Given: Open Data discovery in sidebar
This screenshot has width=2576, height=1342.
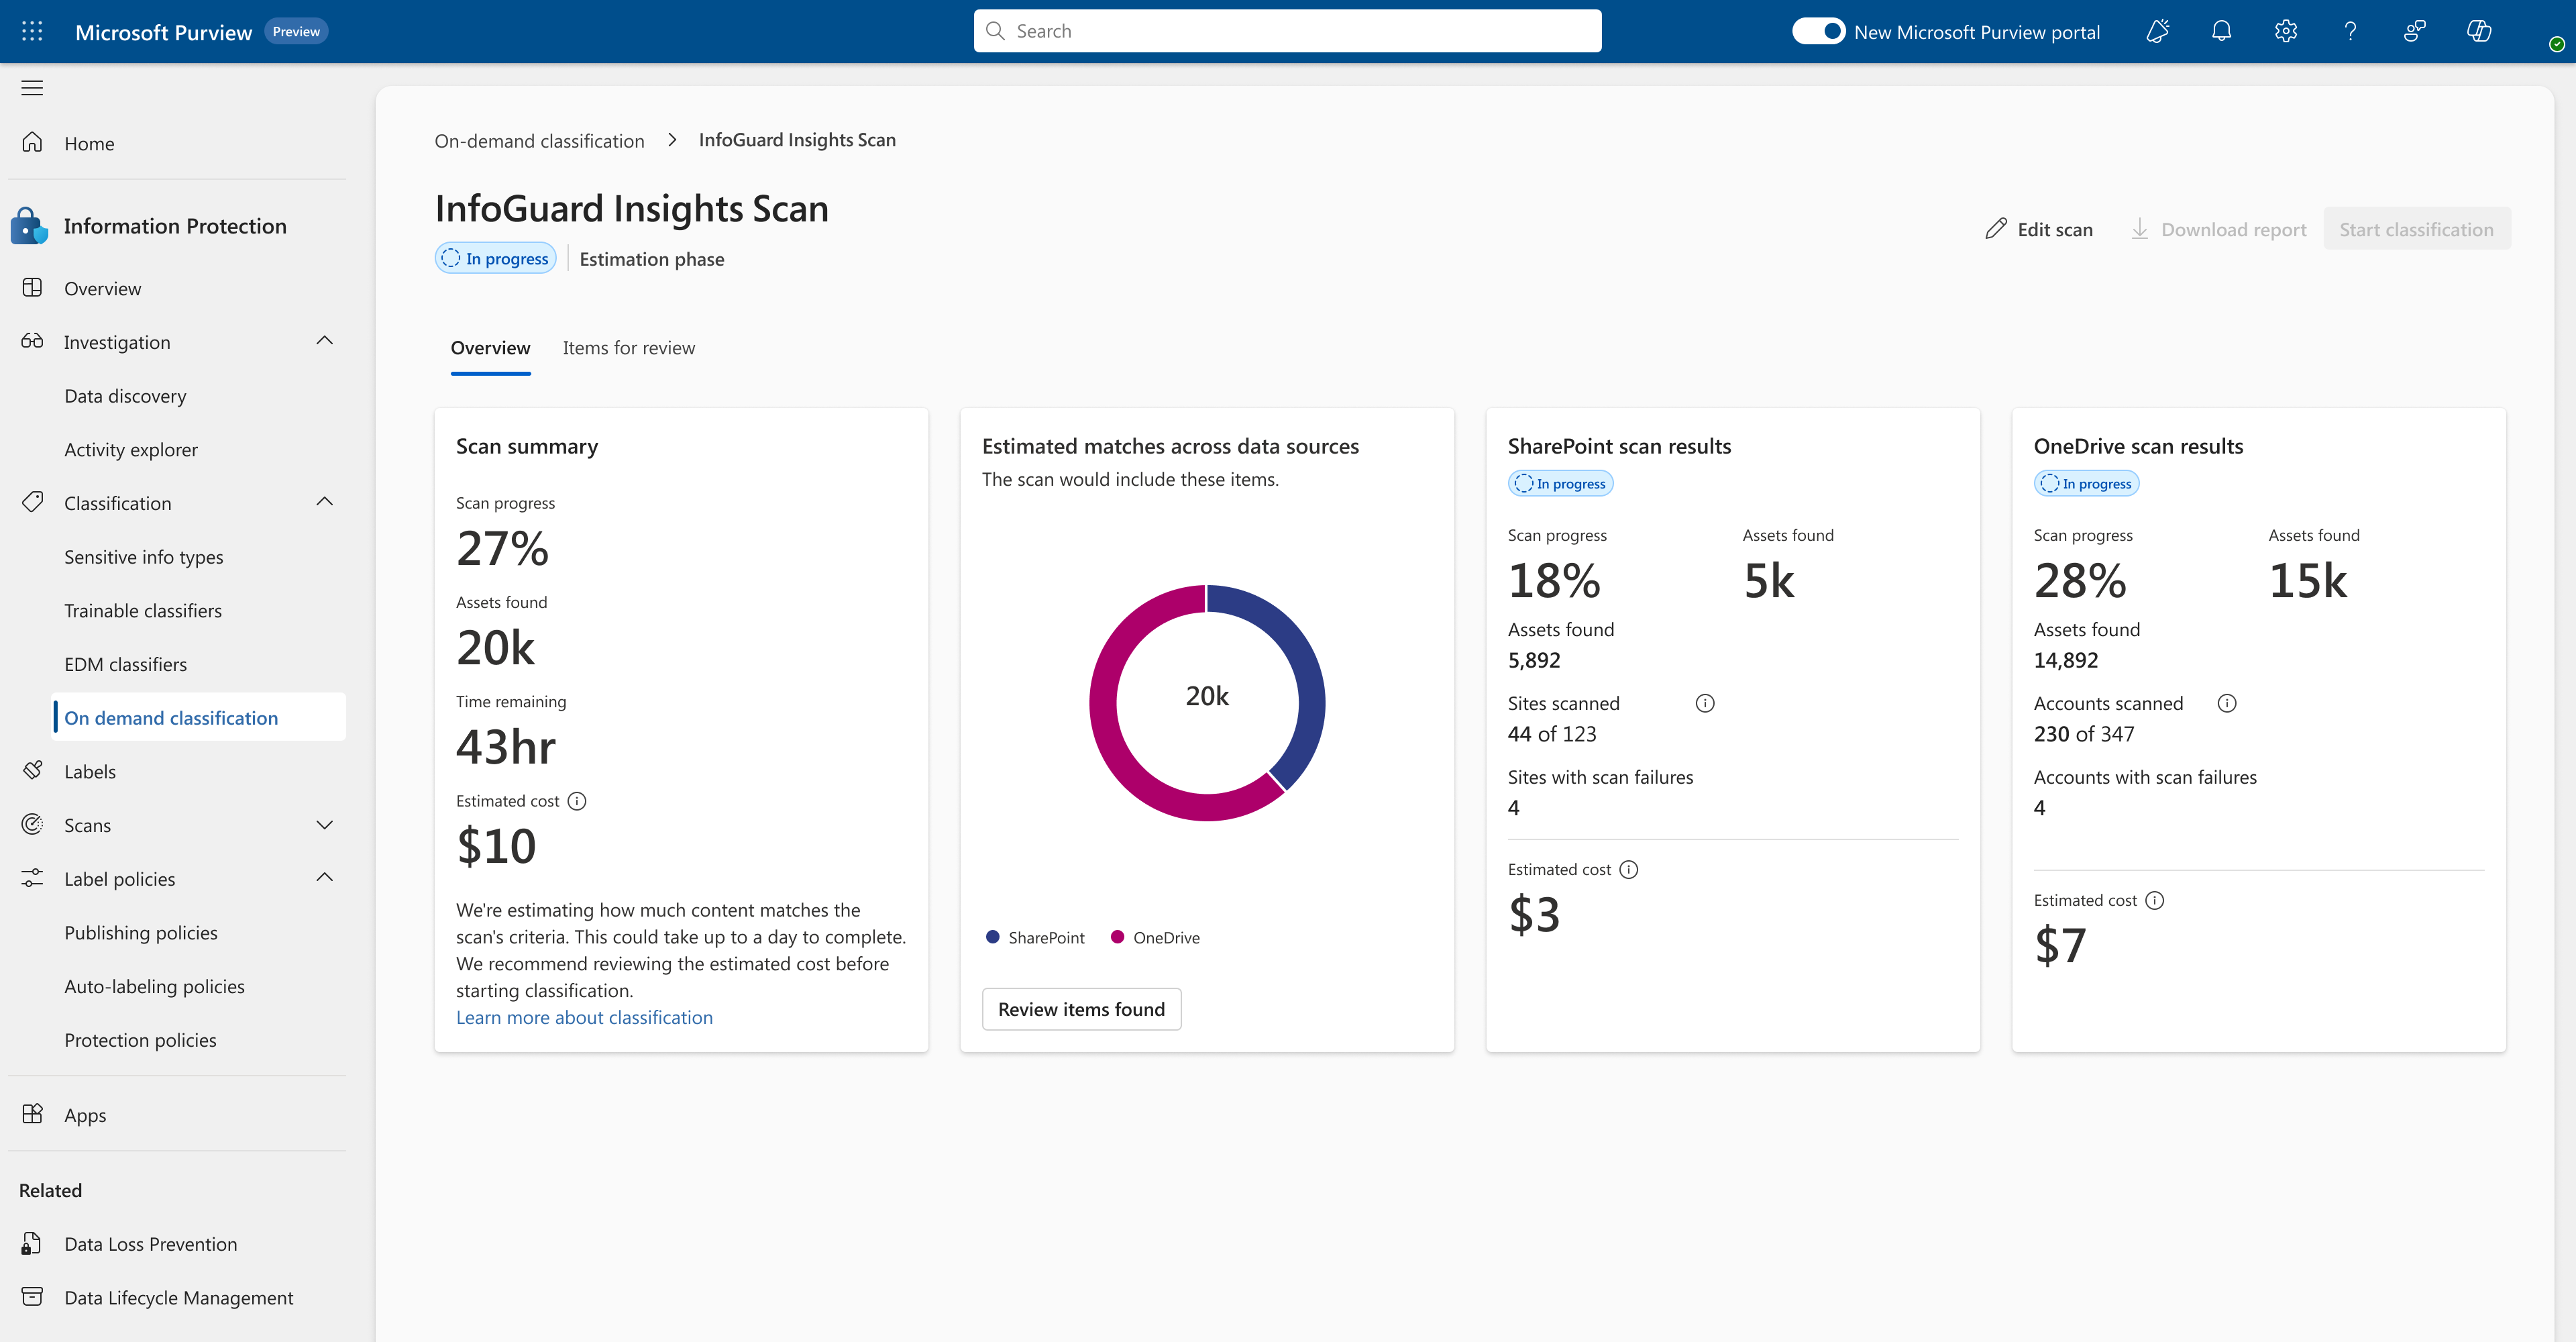Looking at the screenshot, I should click(x=125, y=396).
